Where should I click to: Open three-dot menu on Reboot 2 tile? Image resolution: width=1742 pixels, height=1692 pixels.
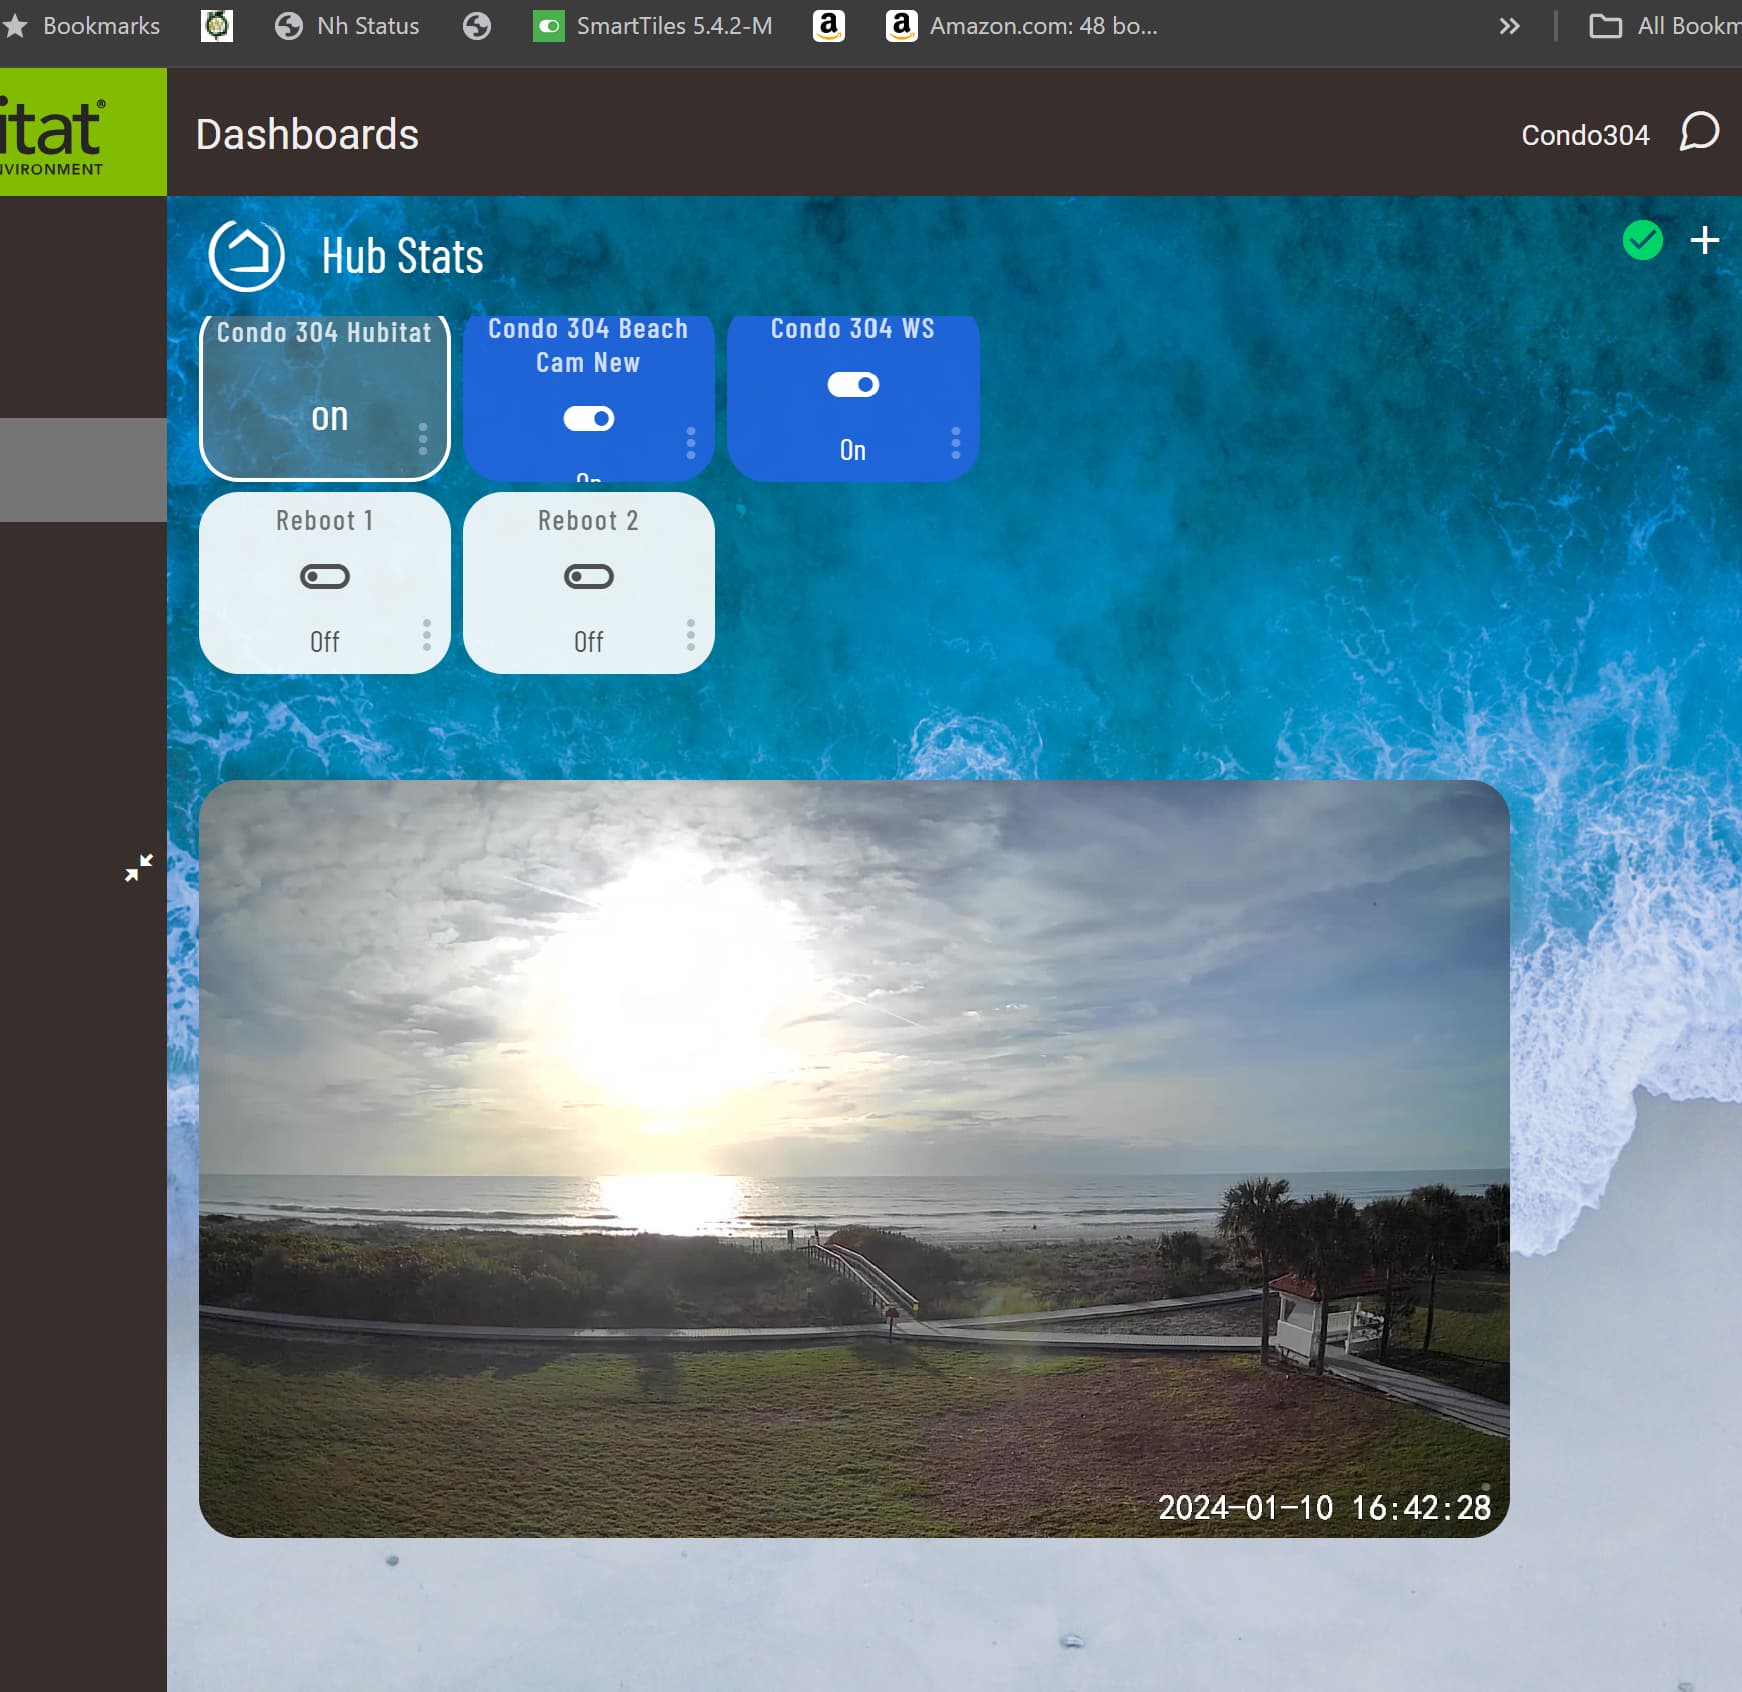[x=690, y=634]
